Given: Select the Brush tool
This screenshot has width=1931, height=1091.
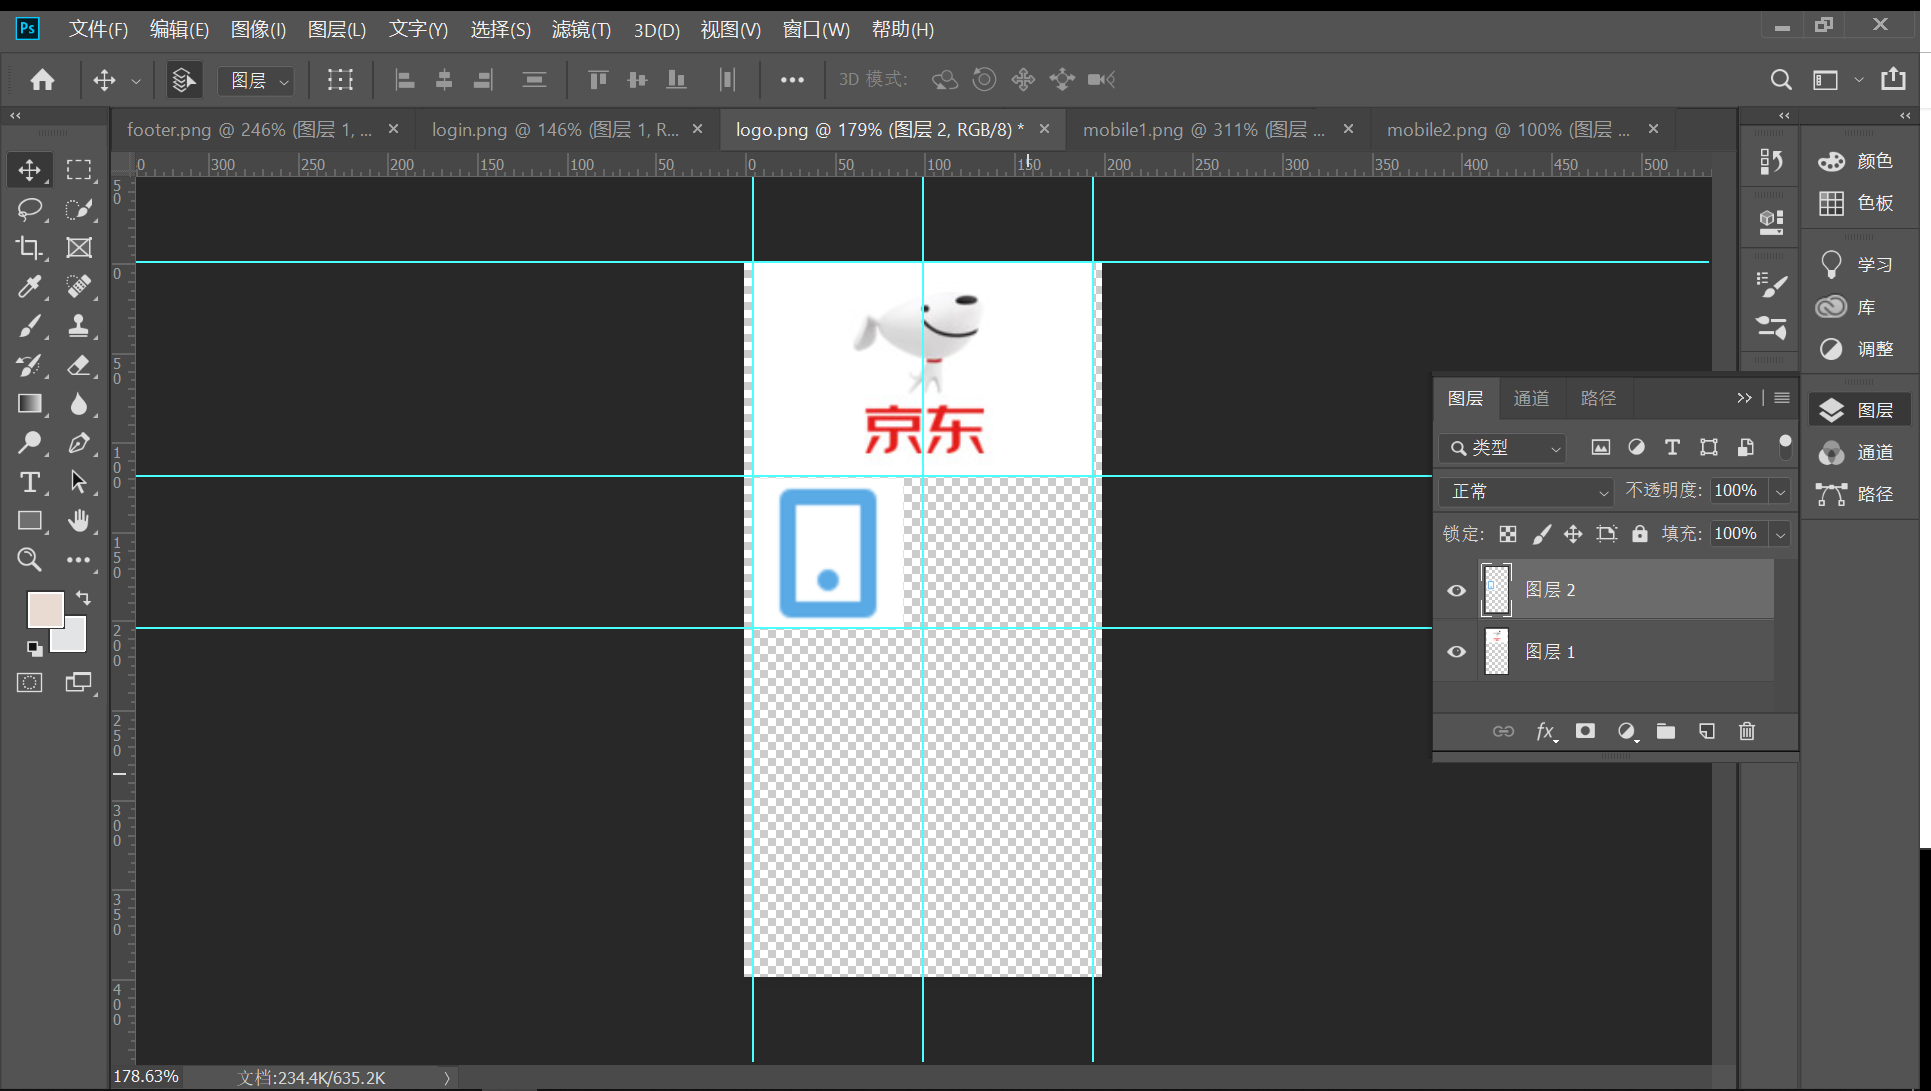Looking at the screenshot, I should [x=29, y=326].
